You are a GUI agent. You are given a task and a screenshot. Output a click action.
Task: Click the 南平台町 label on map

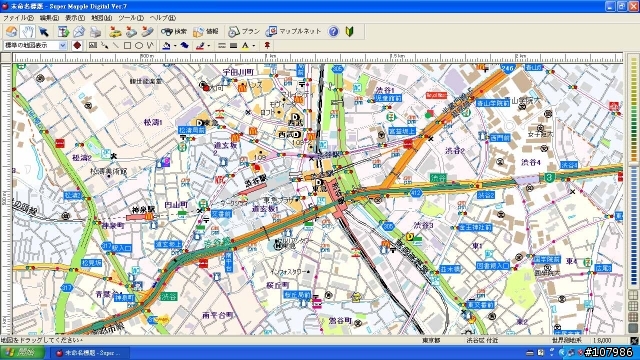coord(218,315)
